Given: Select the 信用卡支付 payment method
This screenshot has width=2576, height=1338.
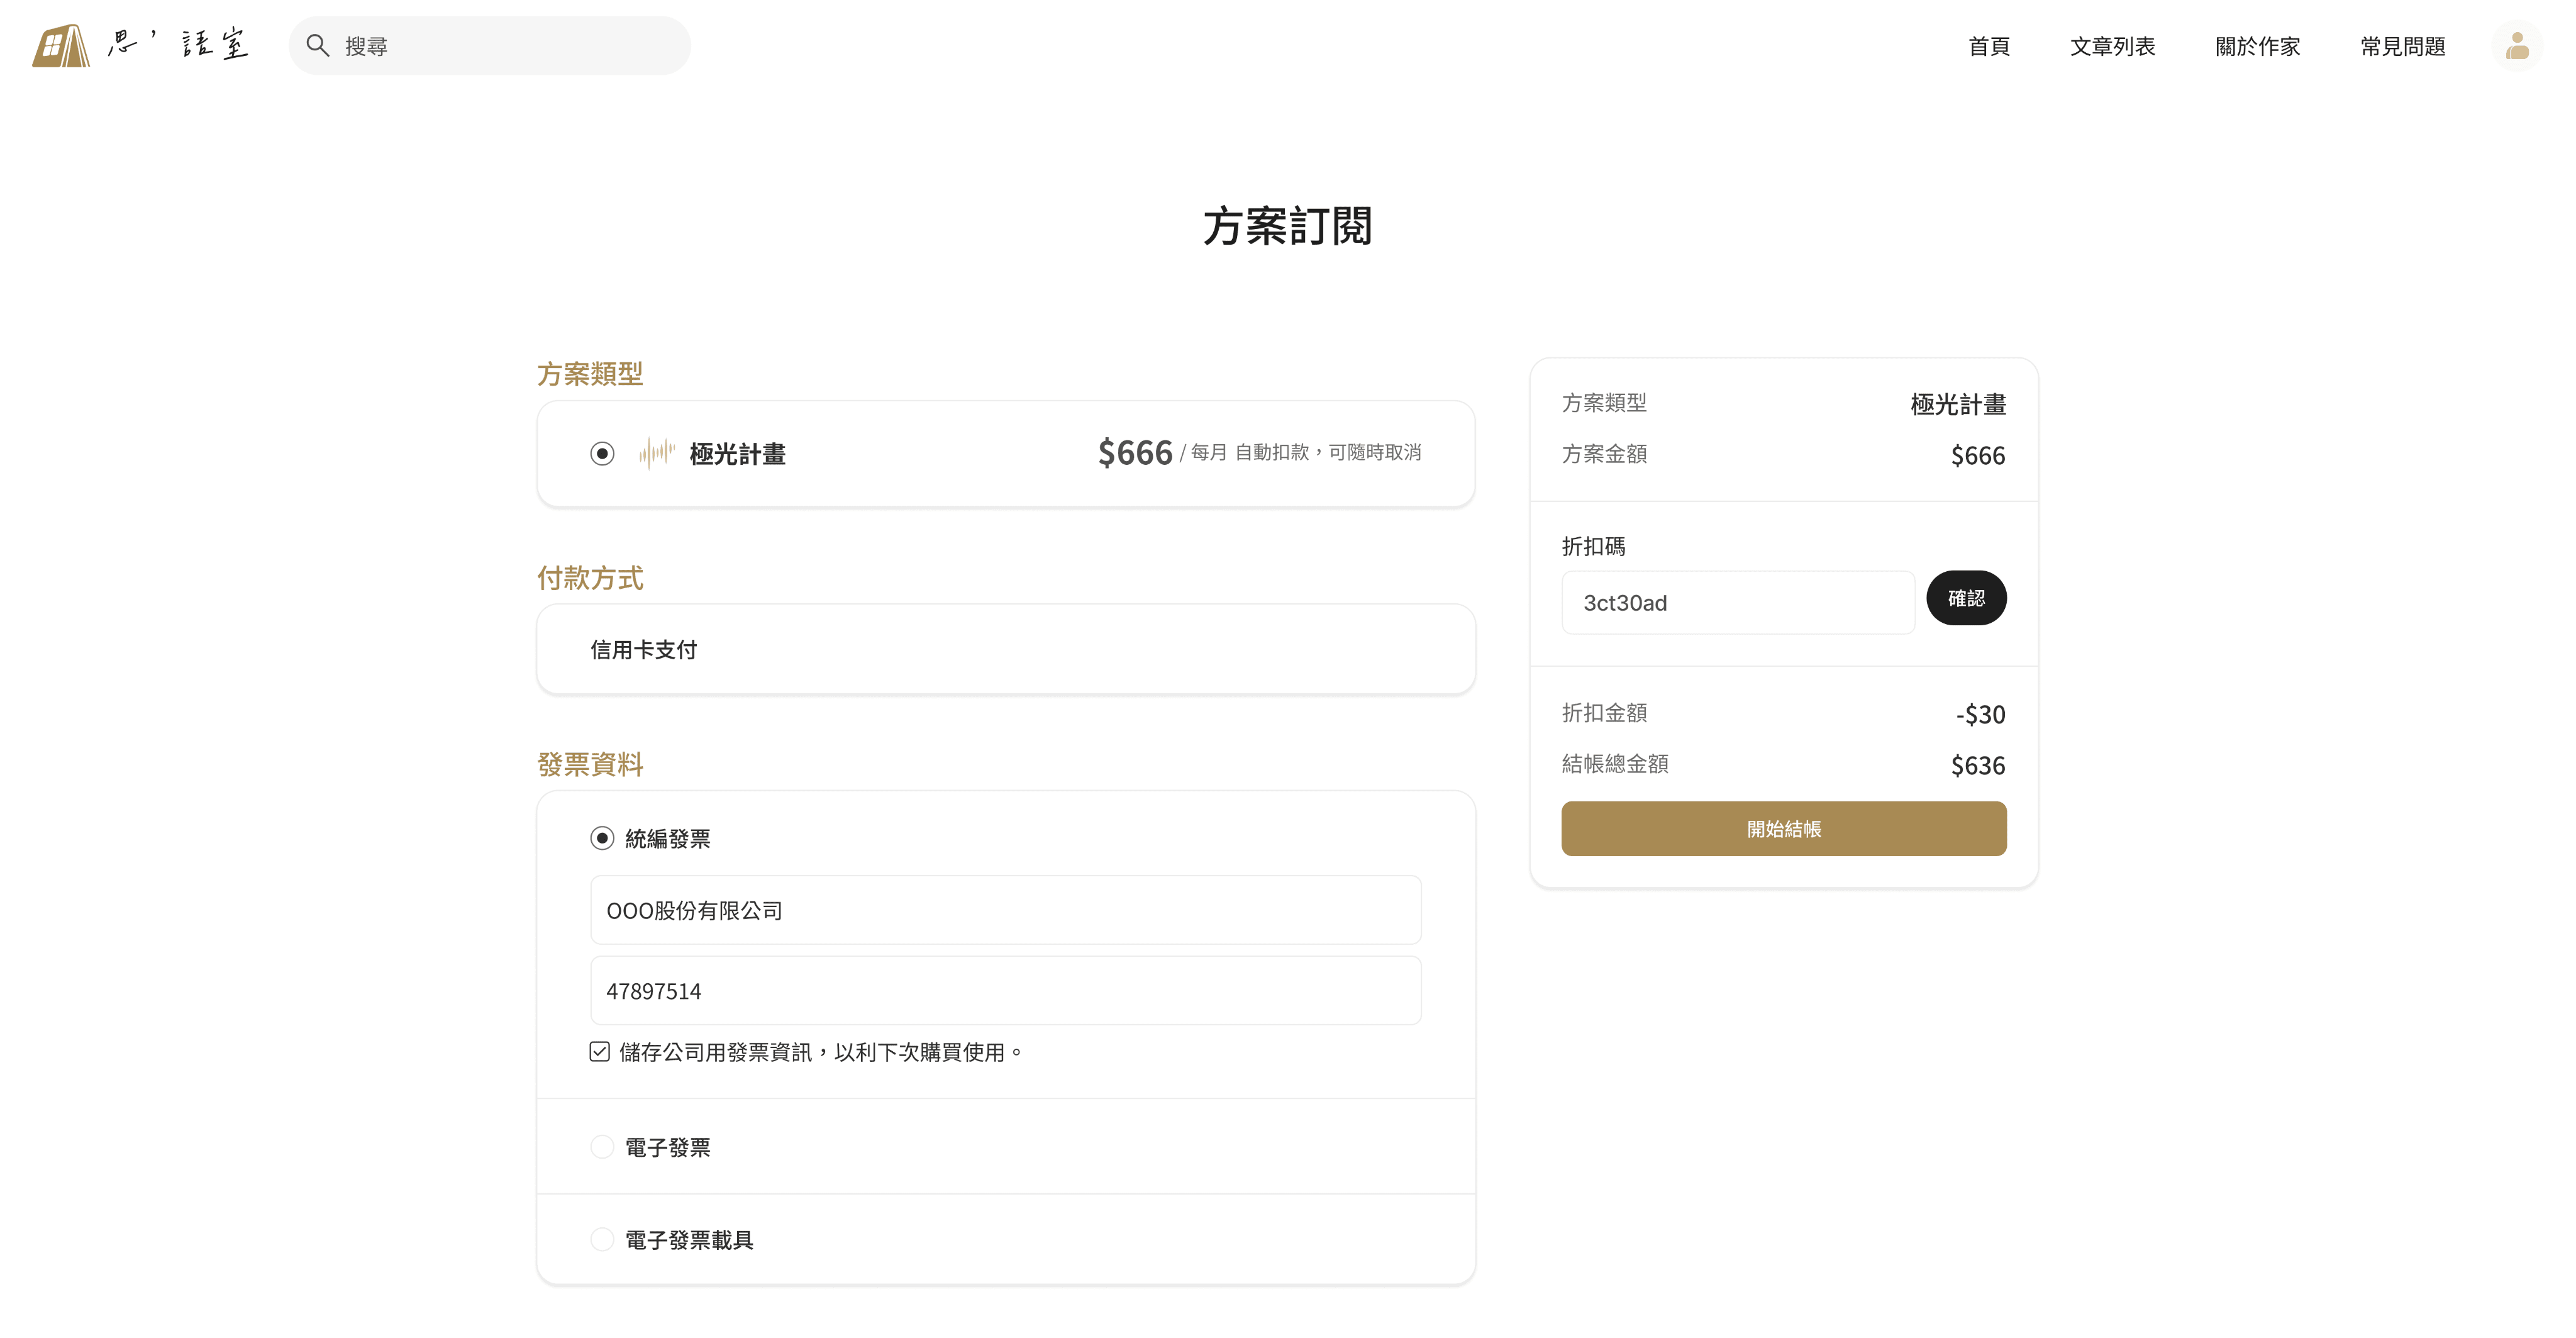Looking at the screenshot, I should point(1005,648).
